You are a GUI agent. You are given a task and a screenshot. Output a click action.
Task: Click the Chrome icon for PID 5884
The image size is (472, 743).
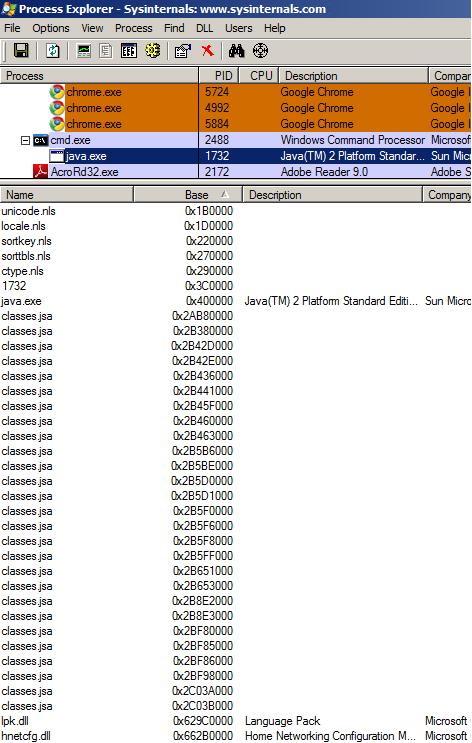[x=57, y=124]
